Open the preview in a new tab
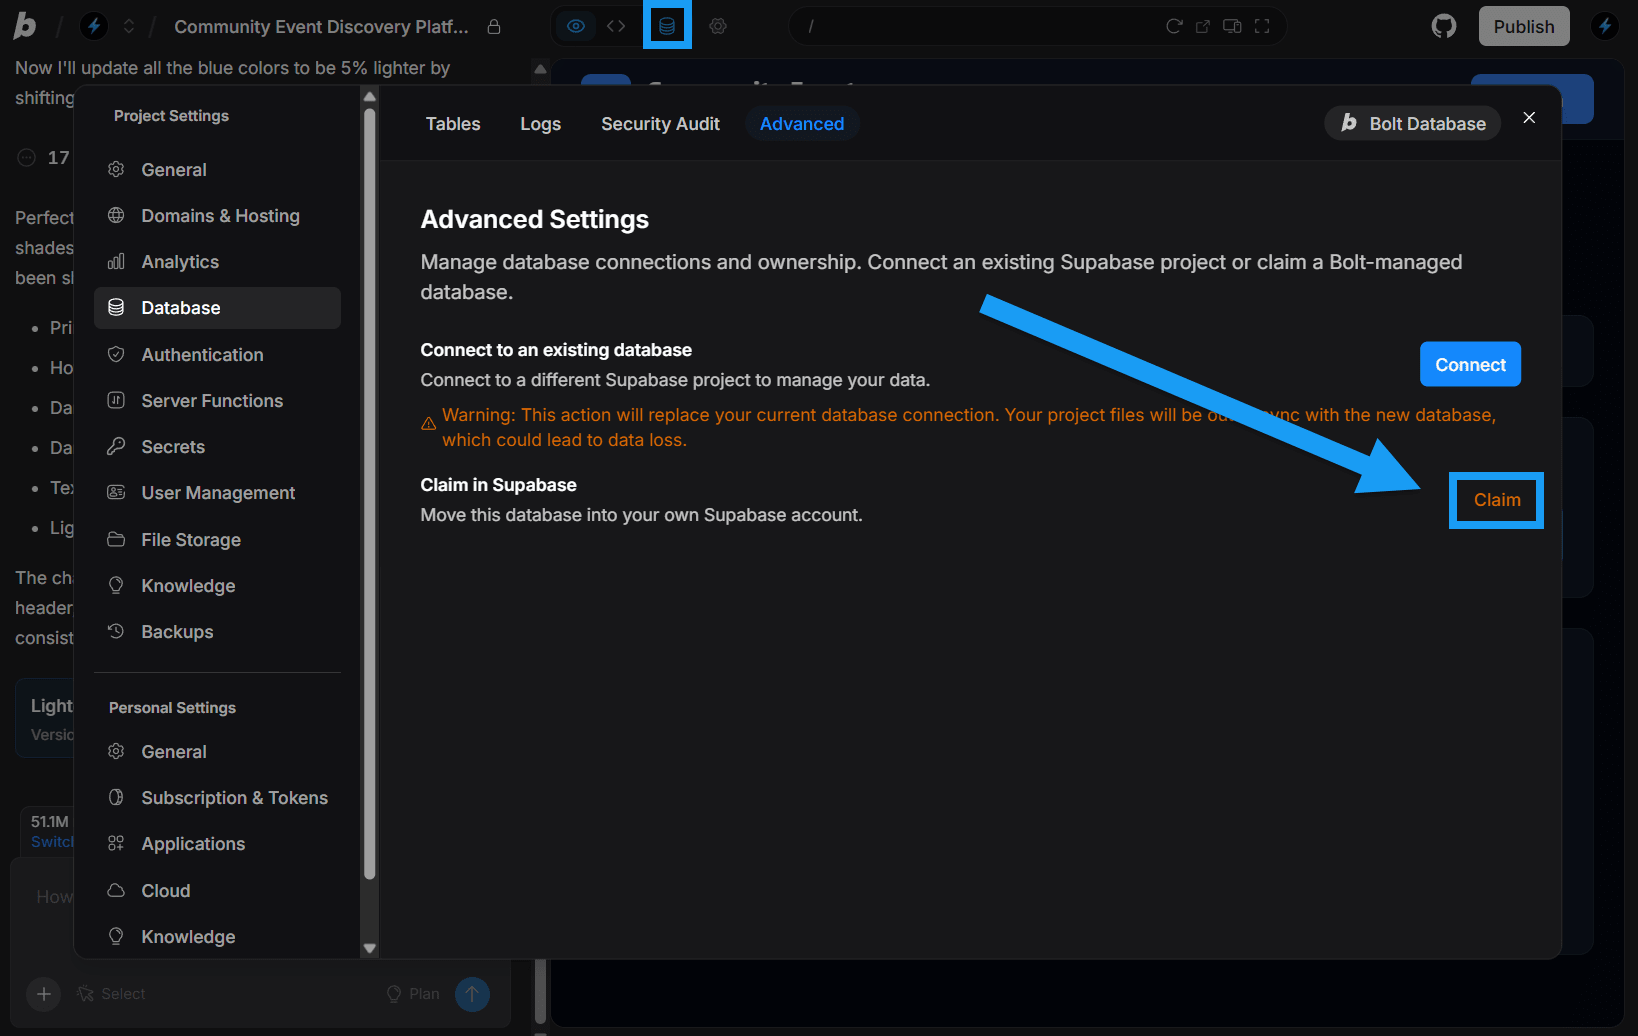1638x1036 pixels. pos(1202,26)
